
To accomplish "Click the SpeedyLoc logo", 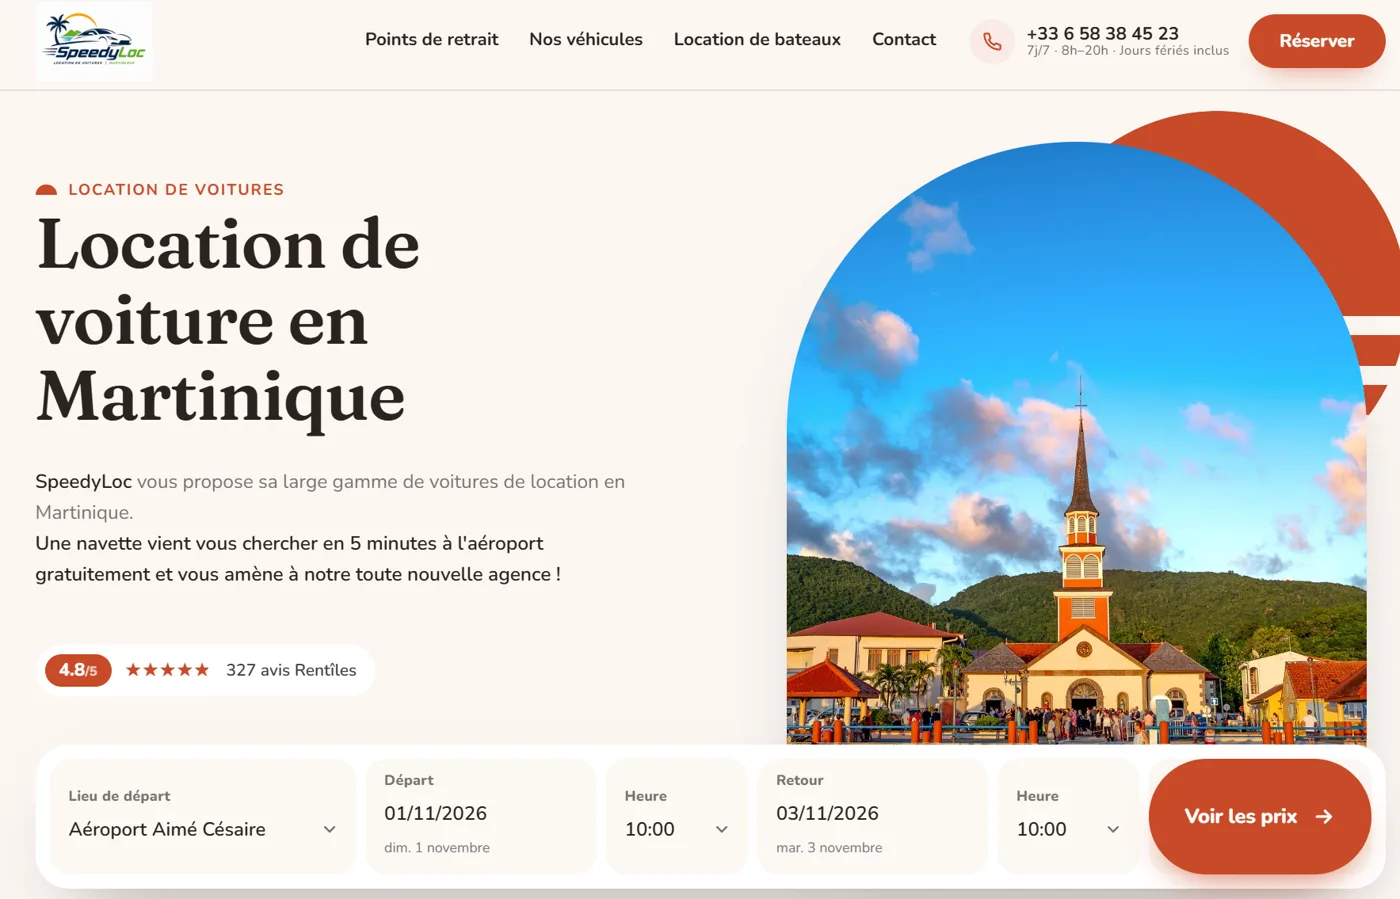I will (x=94, y=41).
